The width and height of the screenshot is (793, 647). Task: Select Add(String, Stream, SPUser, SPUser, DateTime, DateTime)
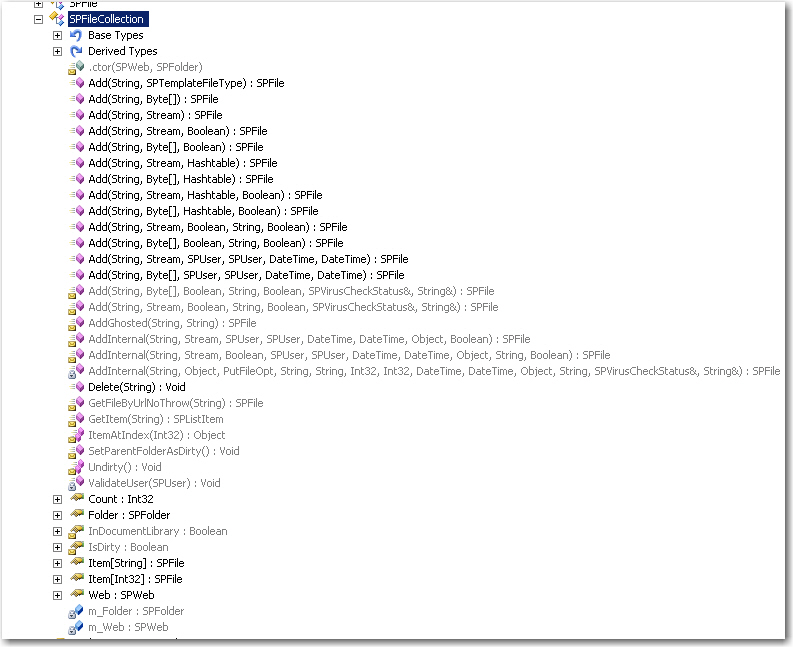[248, 259]
